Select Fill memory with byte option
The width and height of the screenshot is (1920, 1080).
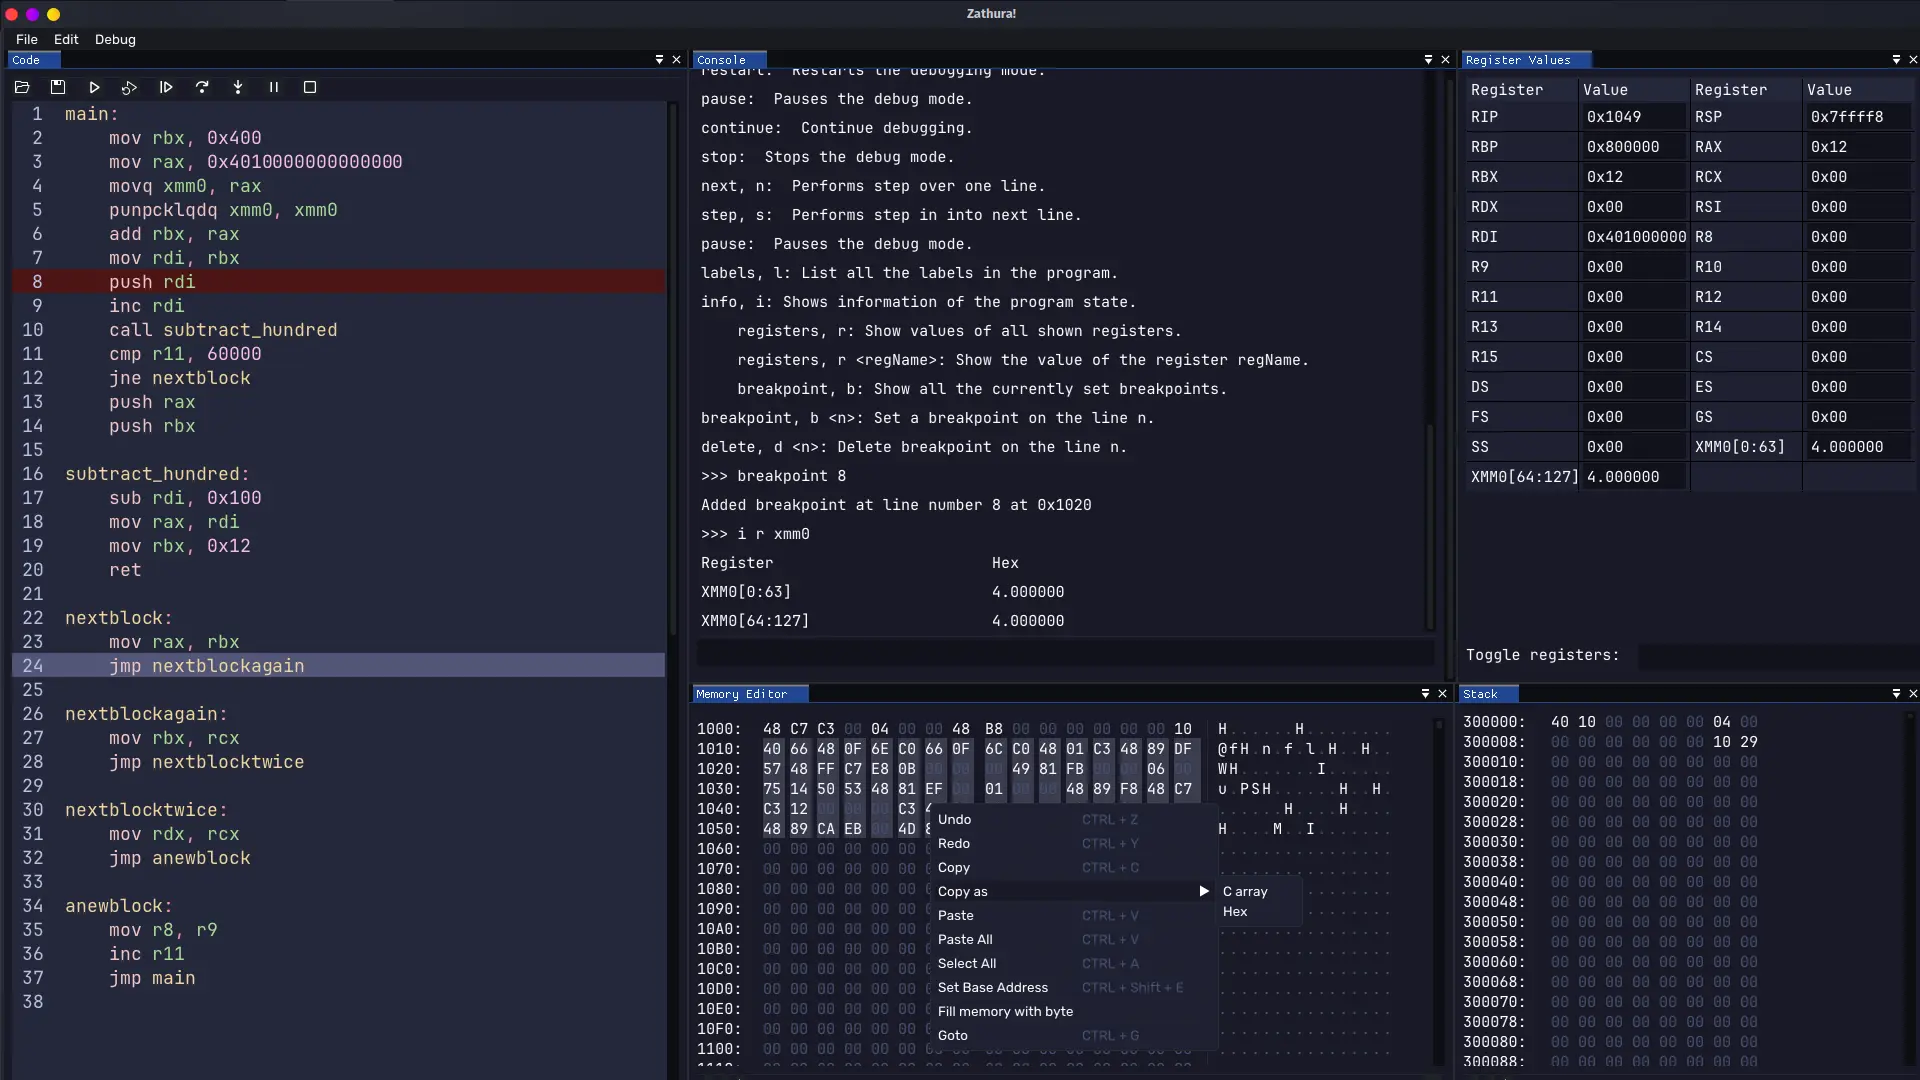click(x=1005, y=1011)
